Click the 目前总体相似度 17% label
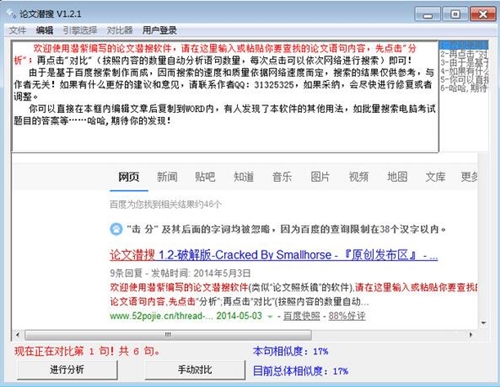Image resolution: width=500 pixels, height=387 pixels. (x=300, y=371)
